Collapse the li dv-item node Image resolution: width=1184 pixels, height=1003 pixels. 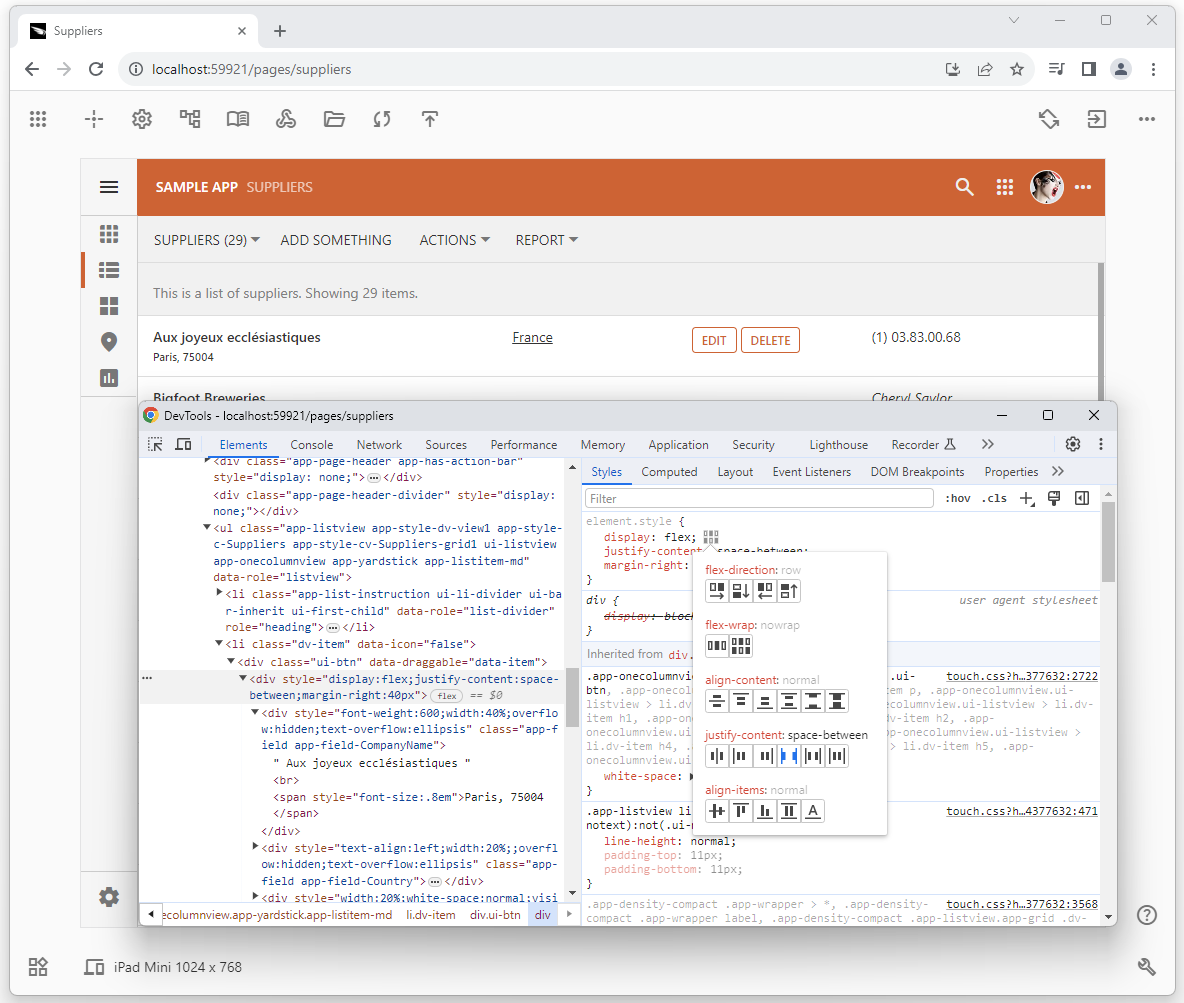pos(219,643)
